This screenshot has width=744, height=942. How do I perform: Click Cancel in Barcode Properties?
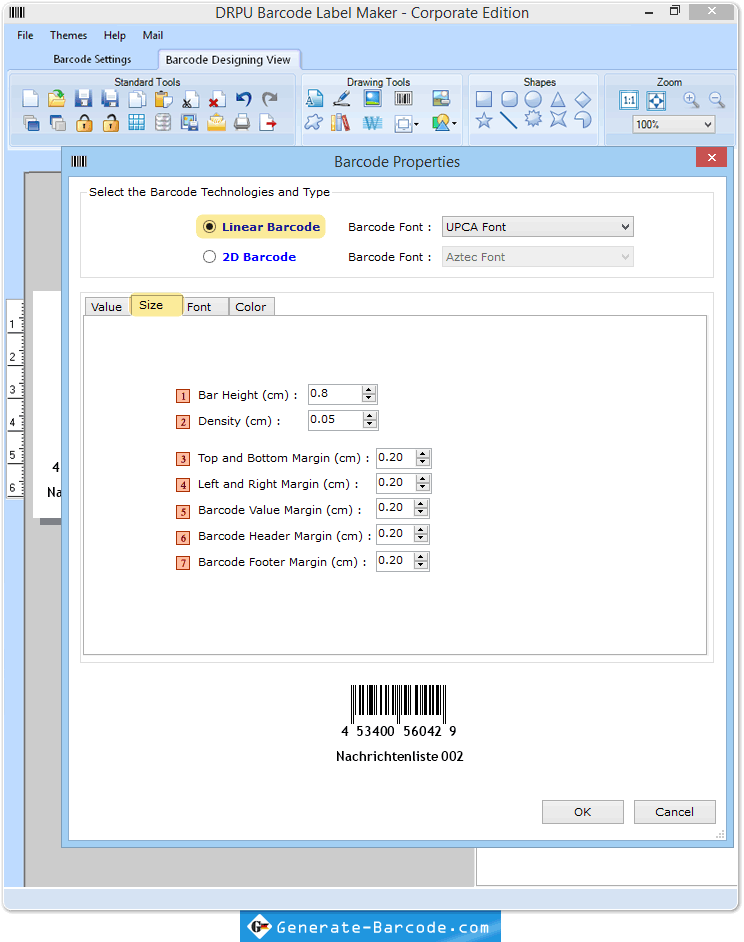(x=674, y=812)
